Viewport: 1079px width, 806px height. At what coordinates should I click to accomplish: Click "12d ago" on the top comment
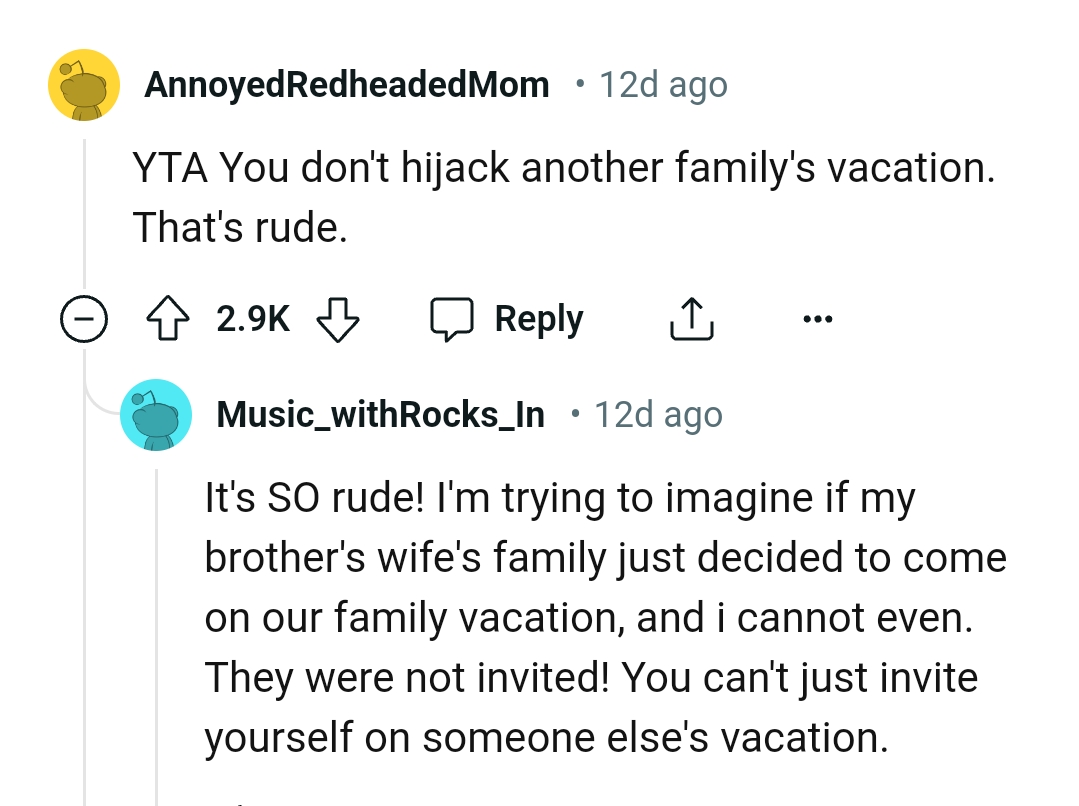click(662, 84)
